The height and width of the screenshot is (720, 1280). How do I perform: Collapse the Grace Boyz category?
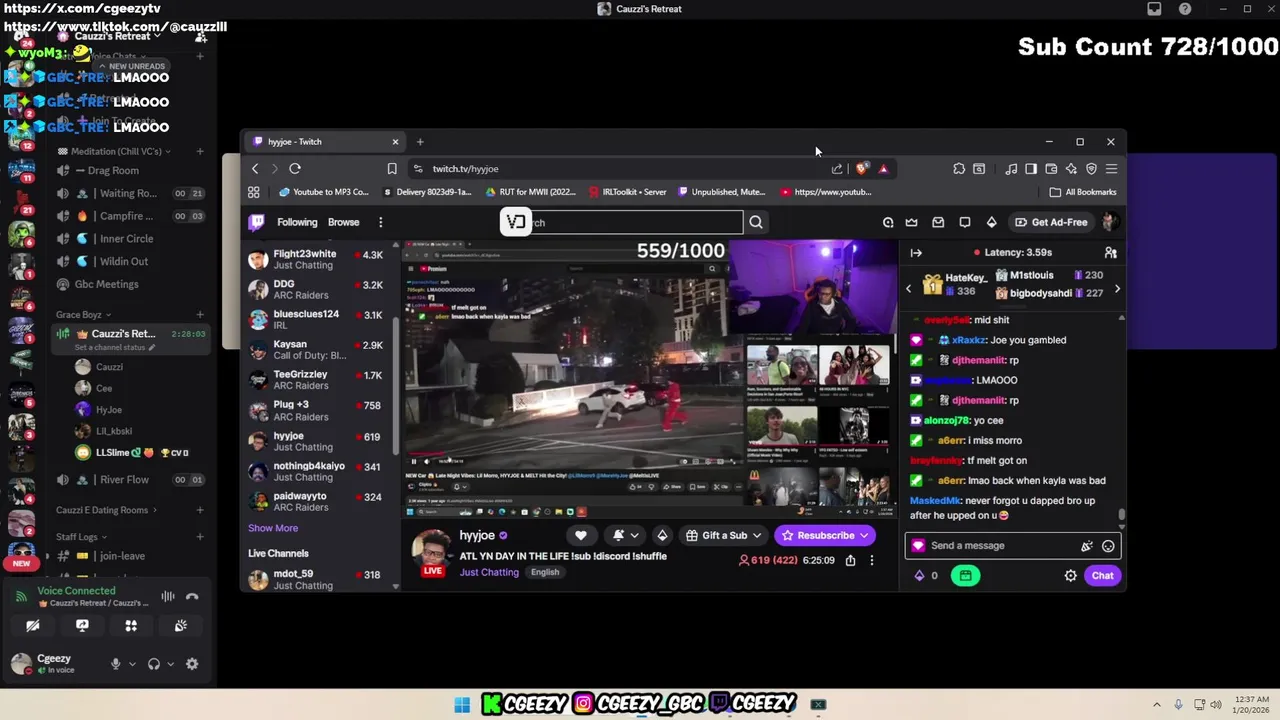click(84, 315)
